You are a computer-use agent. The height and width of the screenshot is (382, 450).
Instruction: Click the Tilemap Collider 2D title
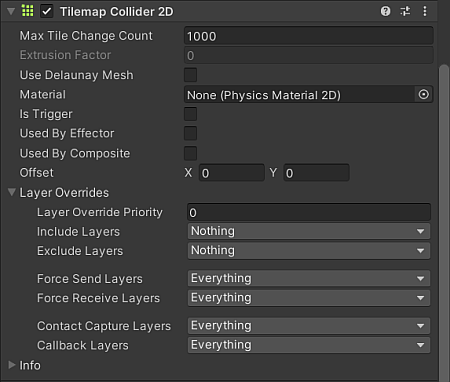(117, 12)
